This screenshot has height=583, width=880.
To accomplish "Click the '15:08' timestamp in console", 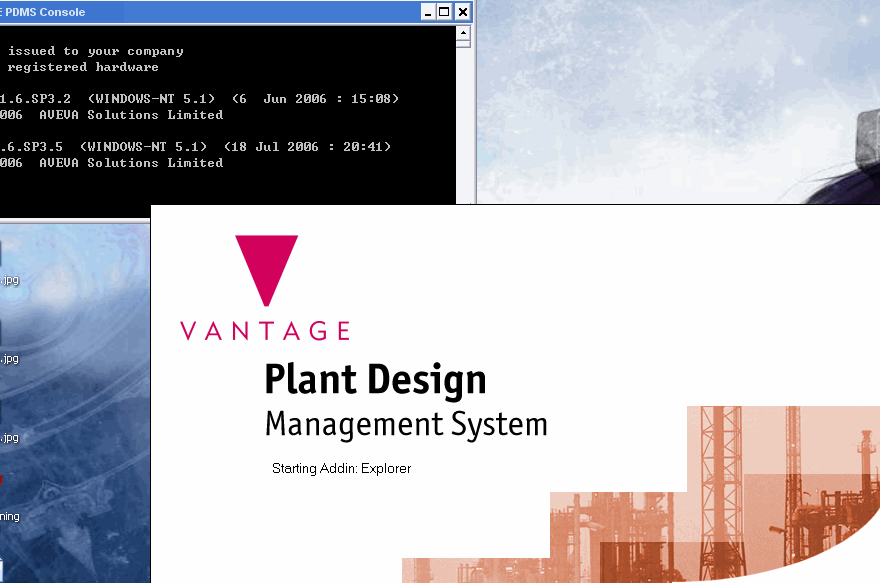I will tap(370, 99).
